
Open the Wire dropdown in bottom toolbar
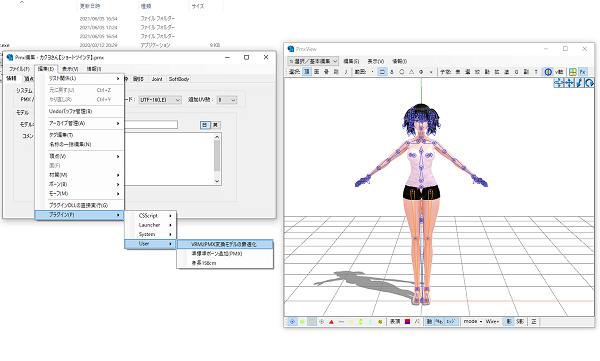click(x=492, y=322)
